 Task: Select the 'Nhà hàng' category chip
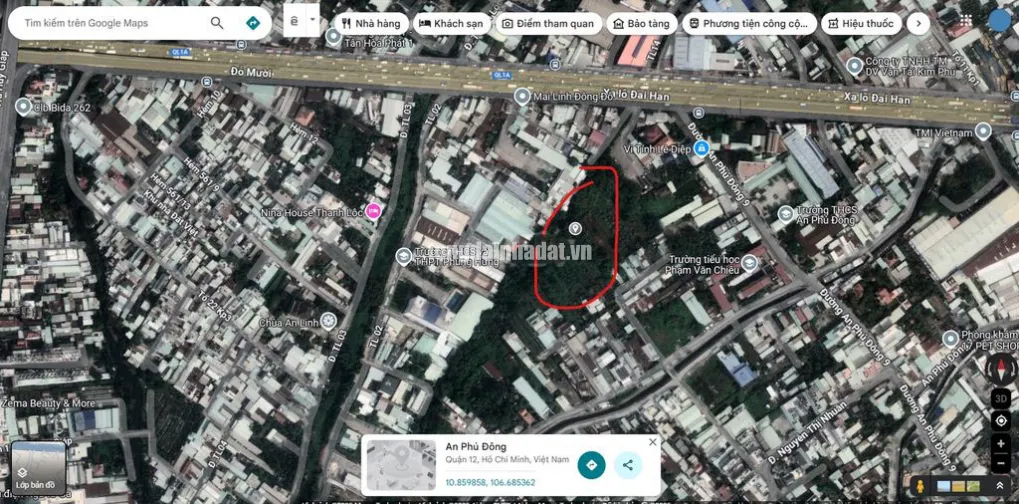(371, 23)
